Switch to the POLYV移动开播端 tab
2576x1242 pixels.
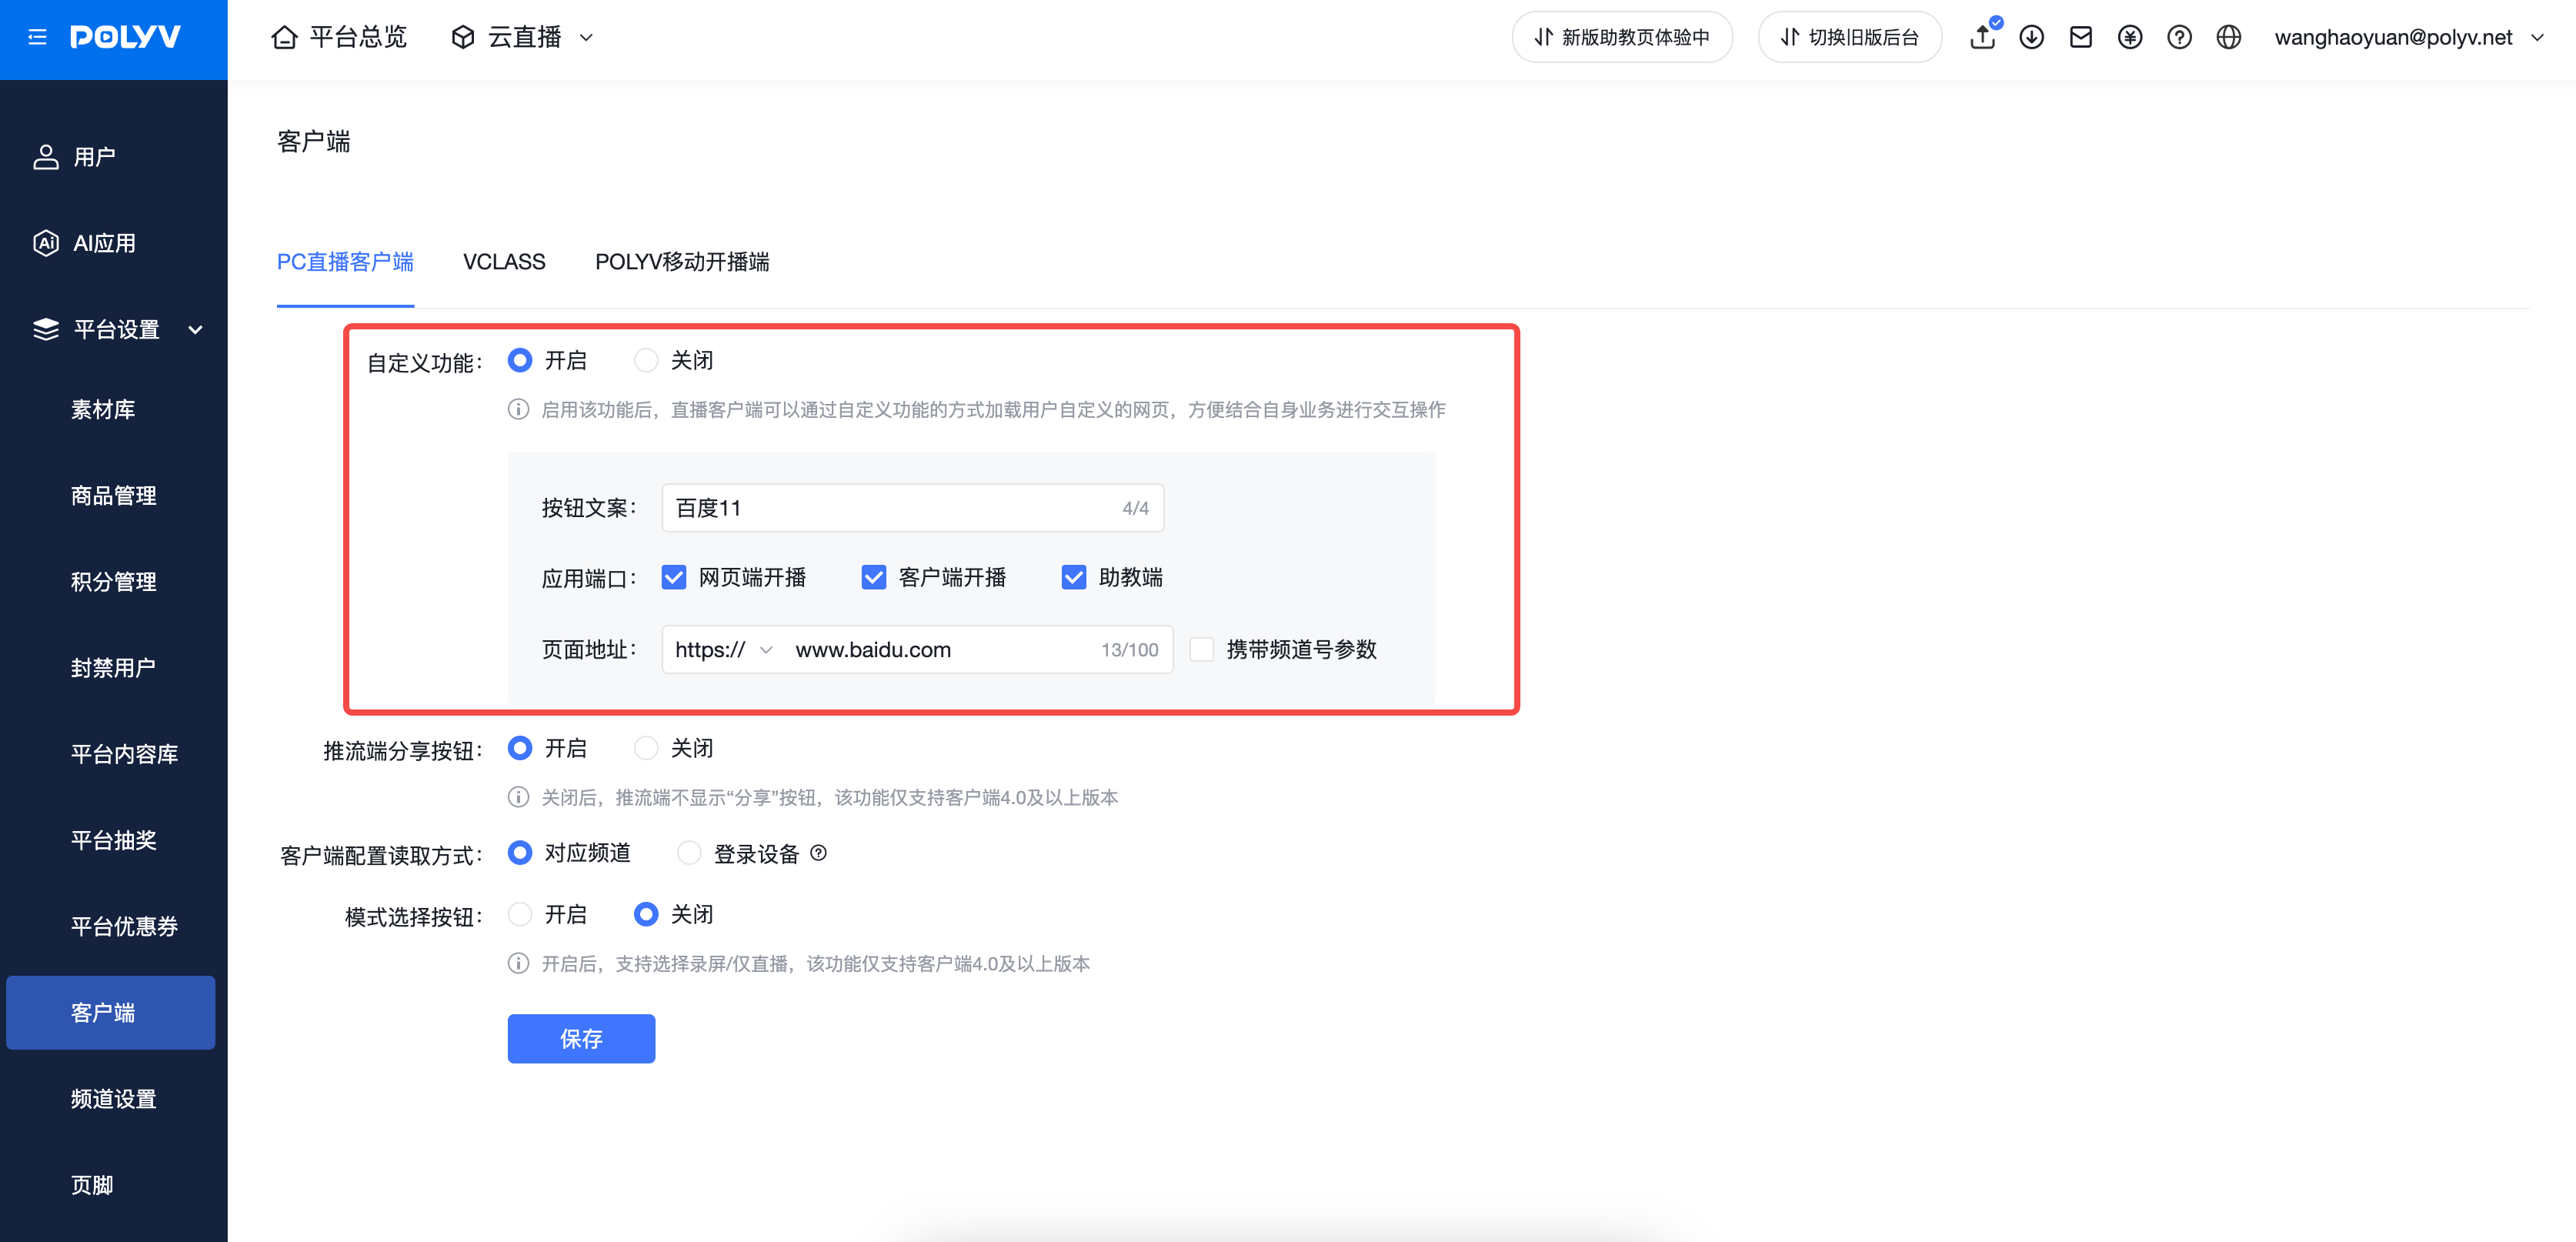pos(682,262)
